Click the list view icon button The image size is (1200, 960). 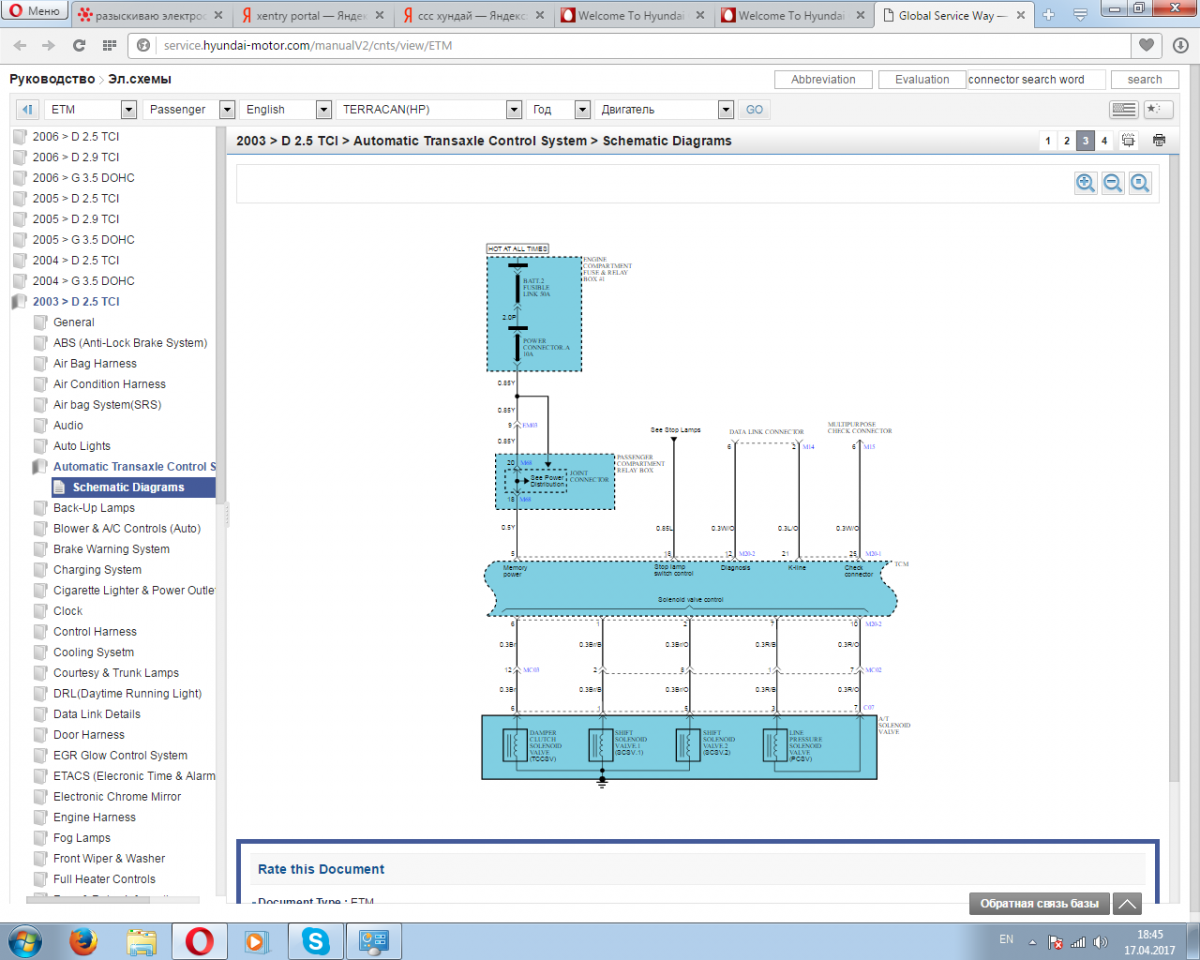coord(1124,109)
